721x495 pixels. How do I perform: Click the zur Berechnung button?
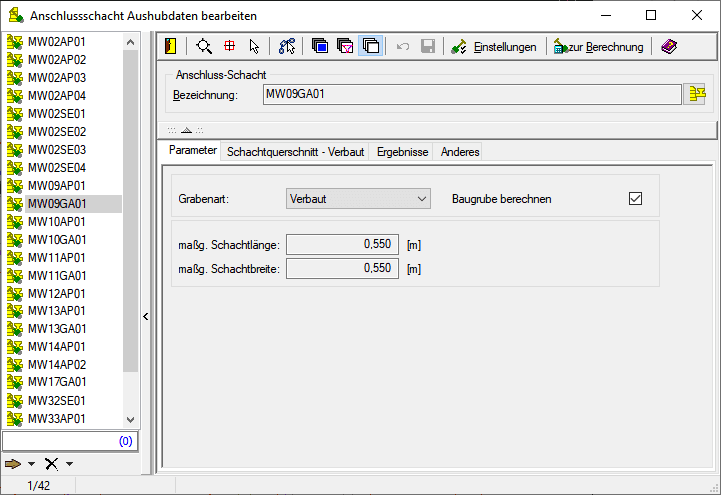pyautogui.click(x=599, y=46)
